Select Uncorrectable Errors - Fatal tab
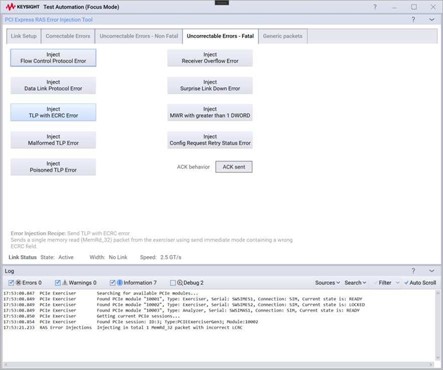This screenshot has width=443, height=370. (220, 36)
